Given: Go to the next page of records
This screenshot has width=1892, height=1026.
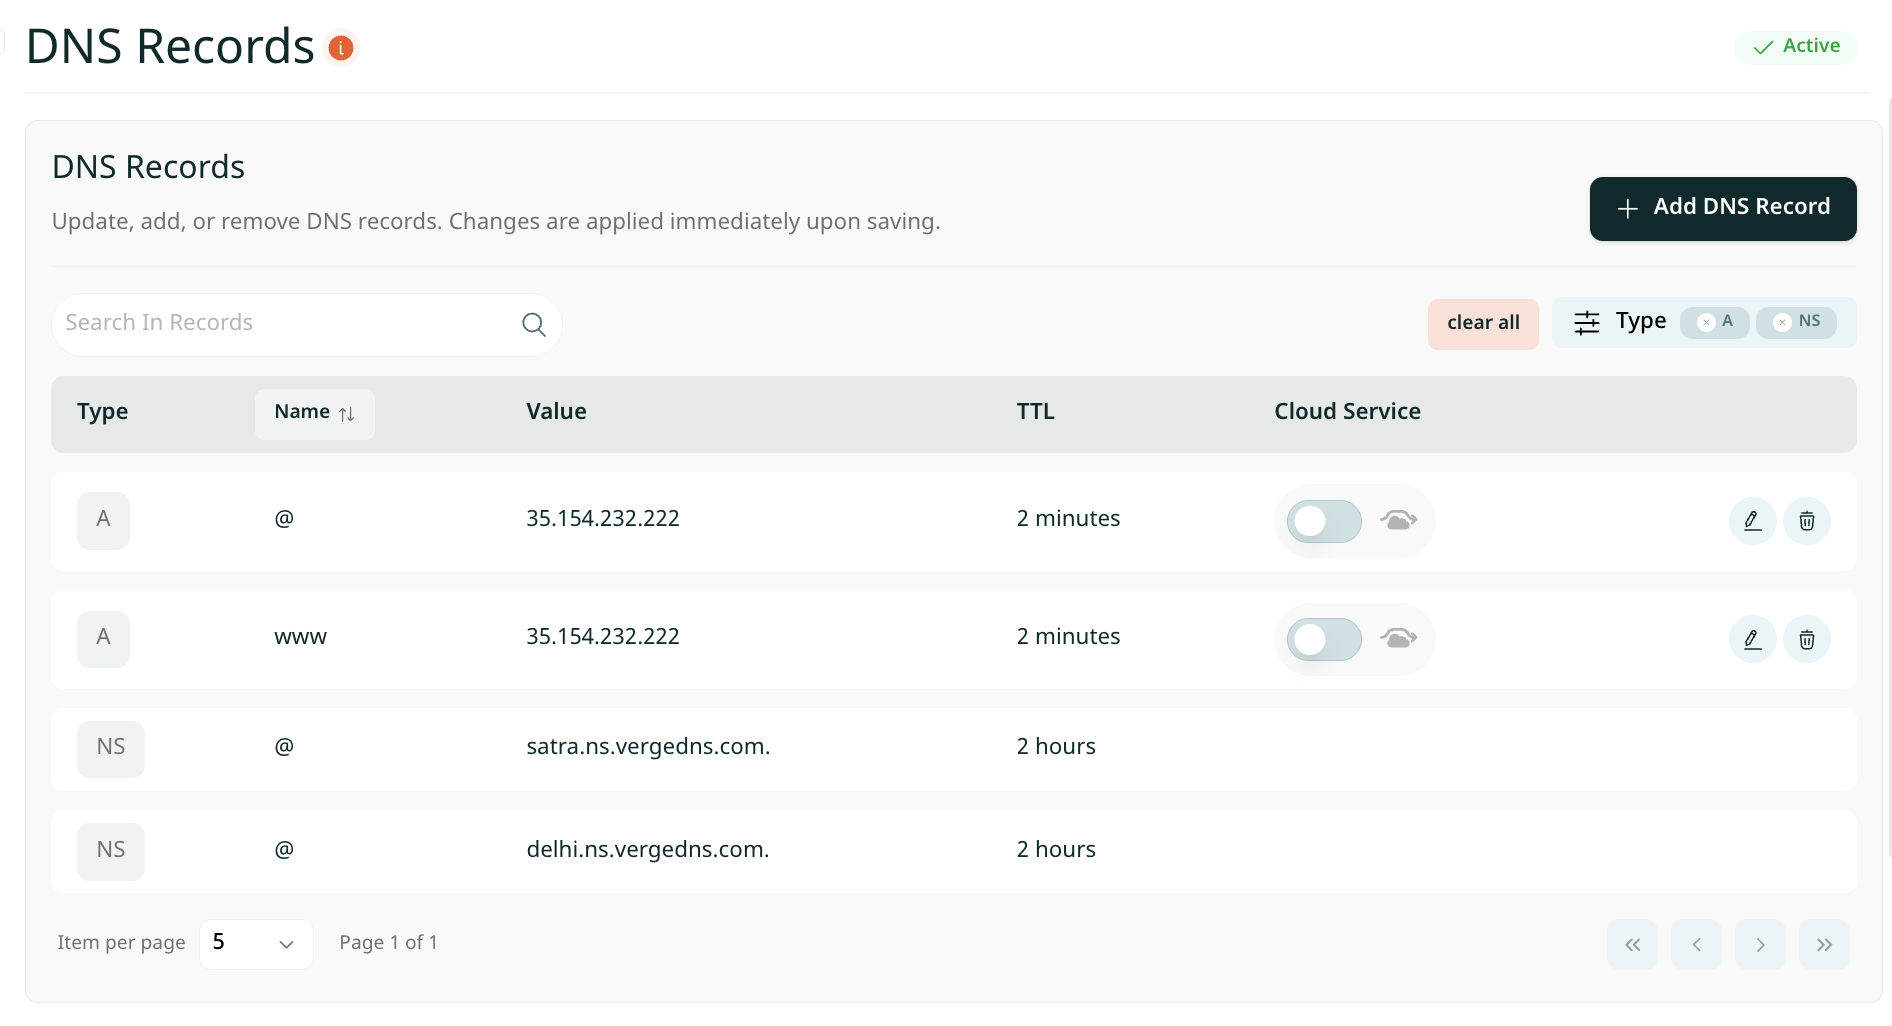Looking at the screenshot, I should [x=1760, y=945].
